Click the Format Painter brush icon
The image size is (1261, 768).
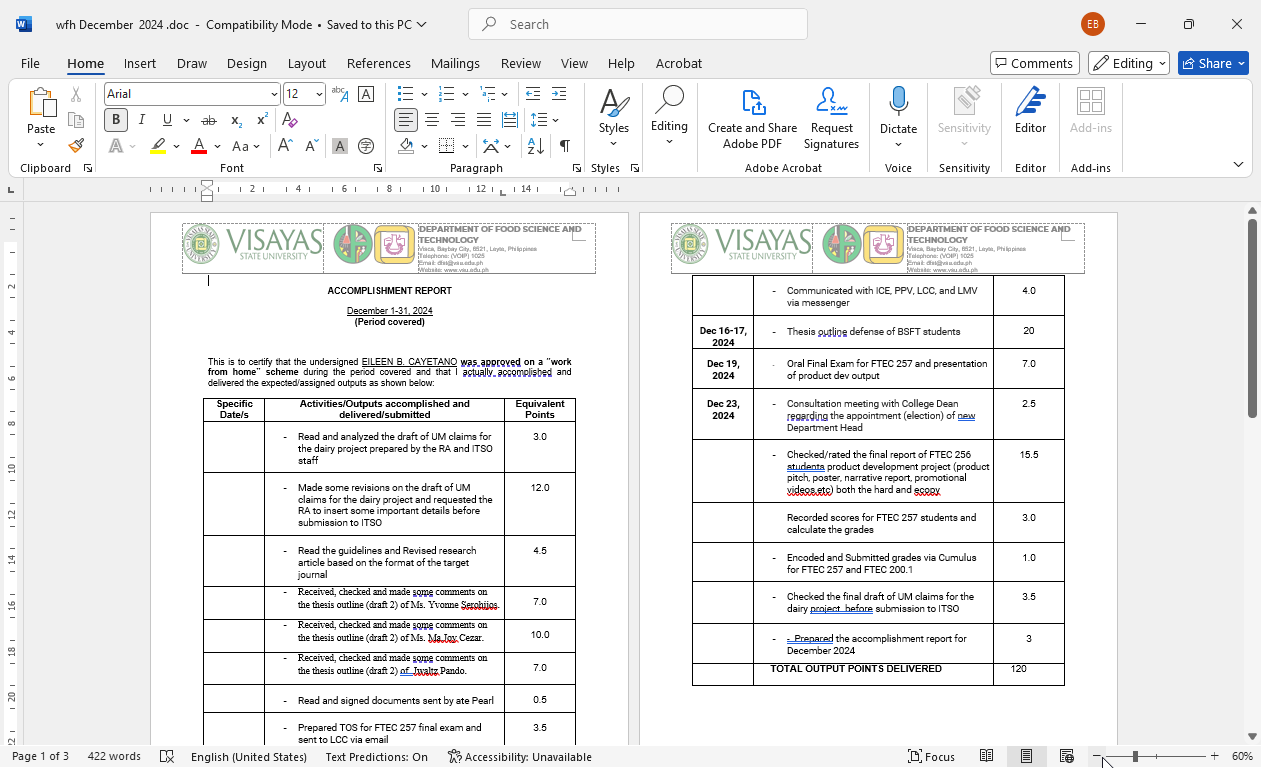pos(76,146)
